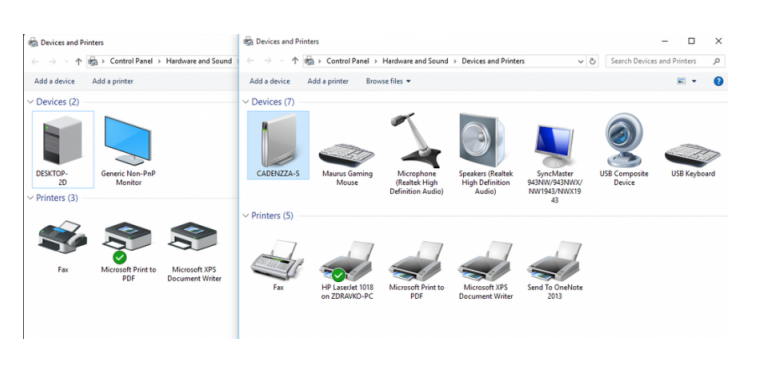Collapse the Printers (5) group
This screenshot has width=760, height=380.
coord(246,216)
